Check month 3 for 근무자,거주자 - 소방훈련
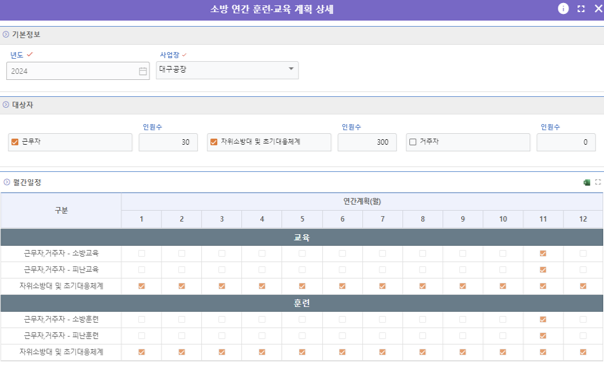The height and width of the screenshot is (378, 604). 221,319
